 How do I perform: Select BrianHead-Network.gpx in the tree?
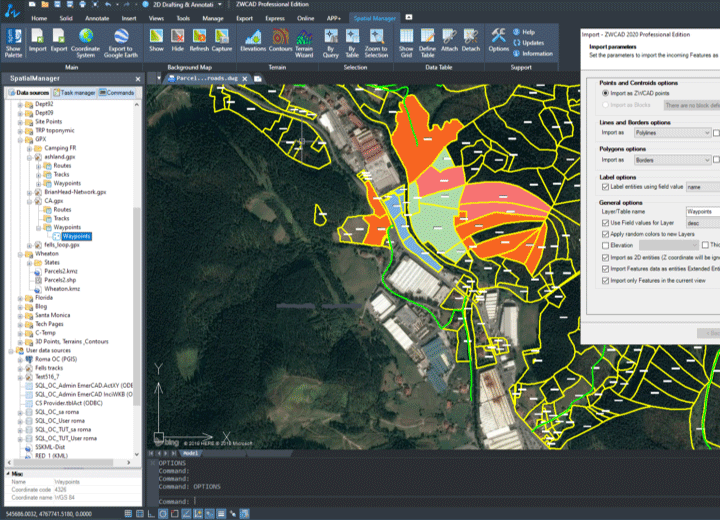coord(75,192)
